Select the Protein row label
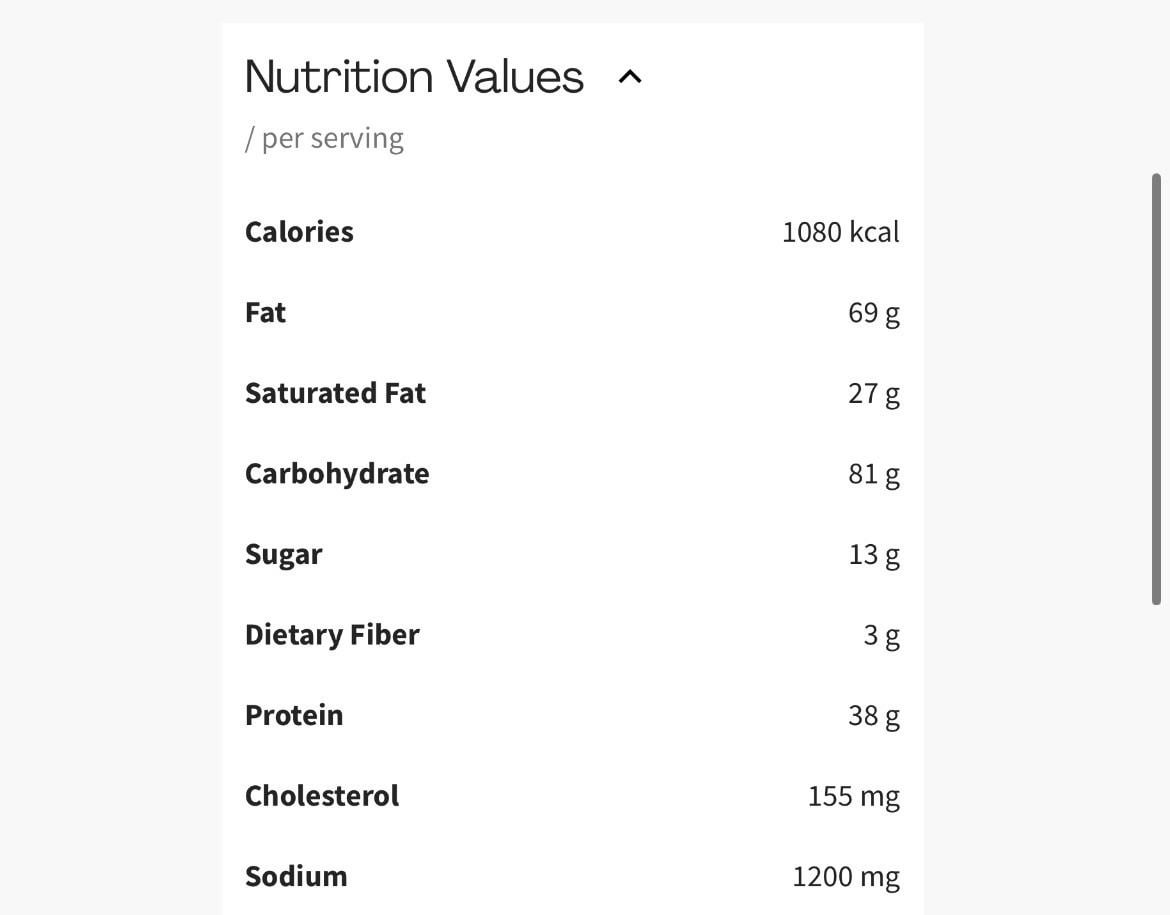1170x915 pixels. [x=294, y=716]
